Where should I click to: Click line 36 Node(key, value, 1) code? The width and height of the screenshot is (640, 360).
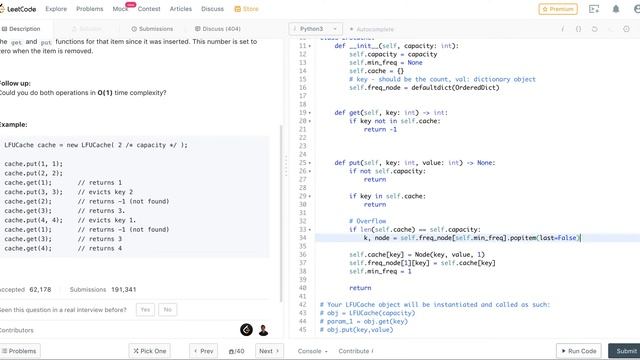coord(417,255)
